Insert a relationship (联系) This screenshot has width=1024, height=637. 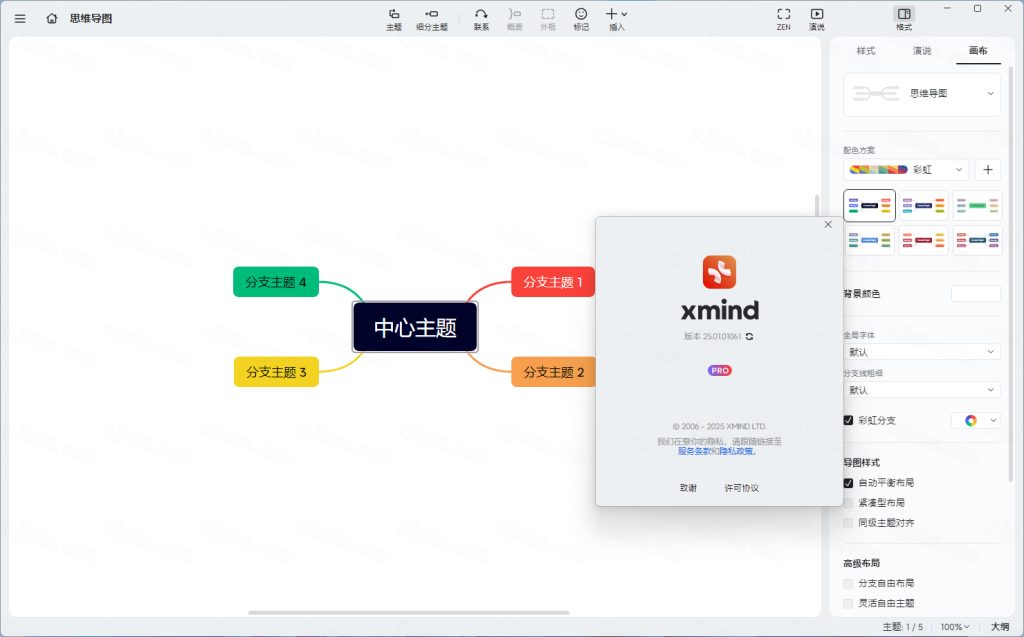[481, 20]
